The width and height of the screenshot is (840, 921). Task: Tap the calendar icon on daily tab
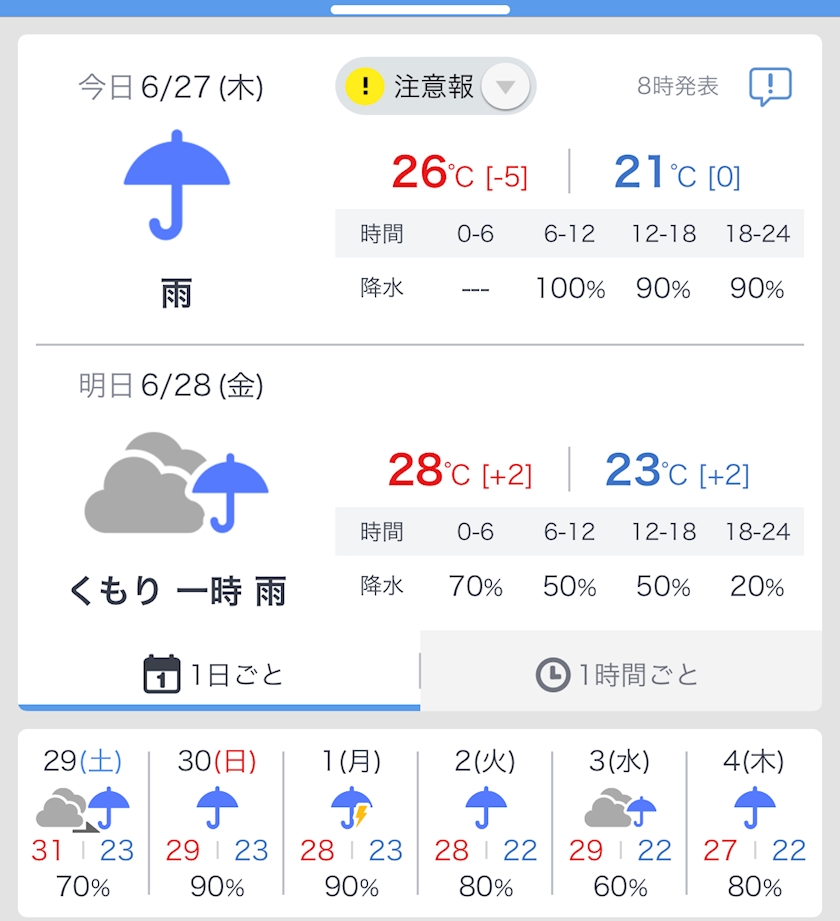tap(162, 675)
